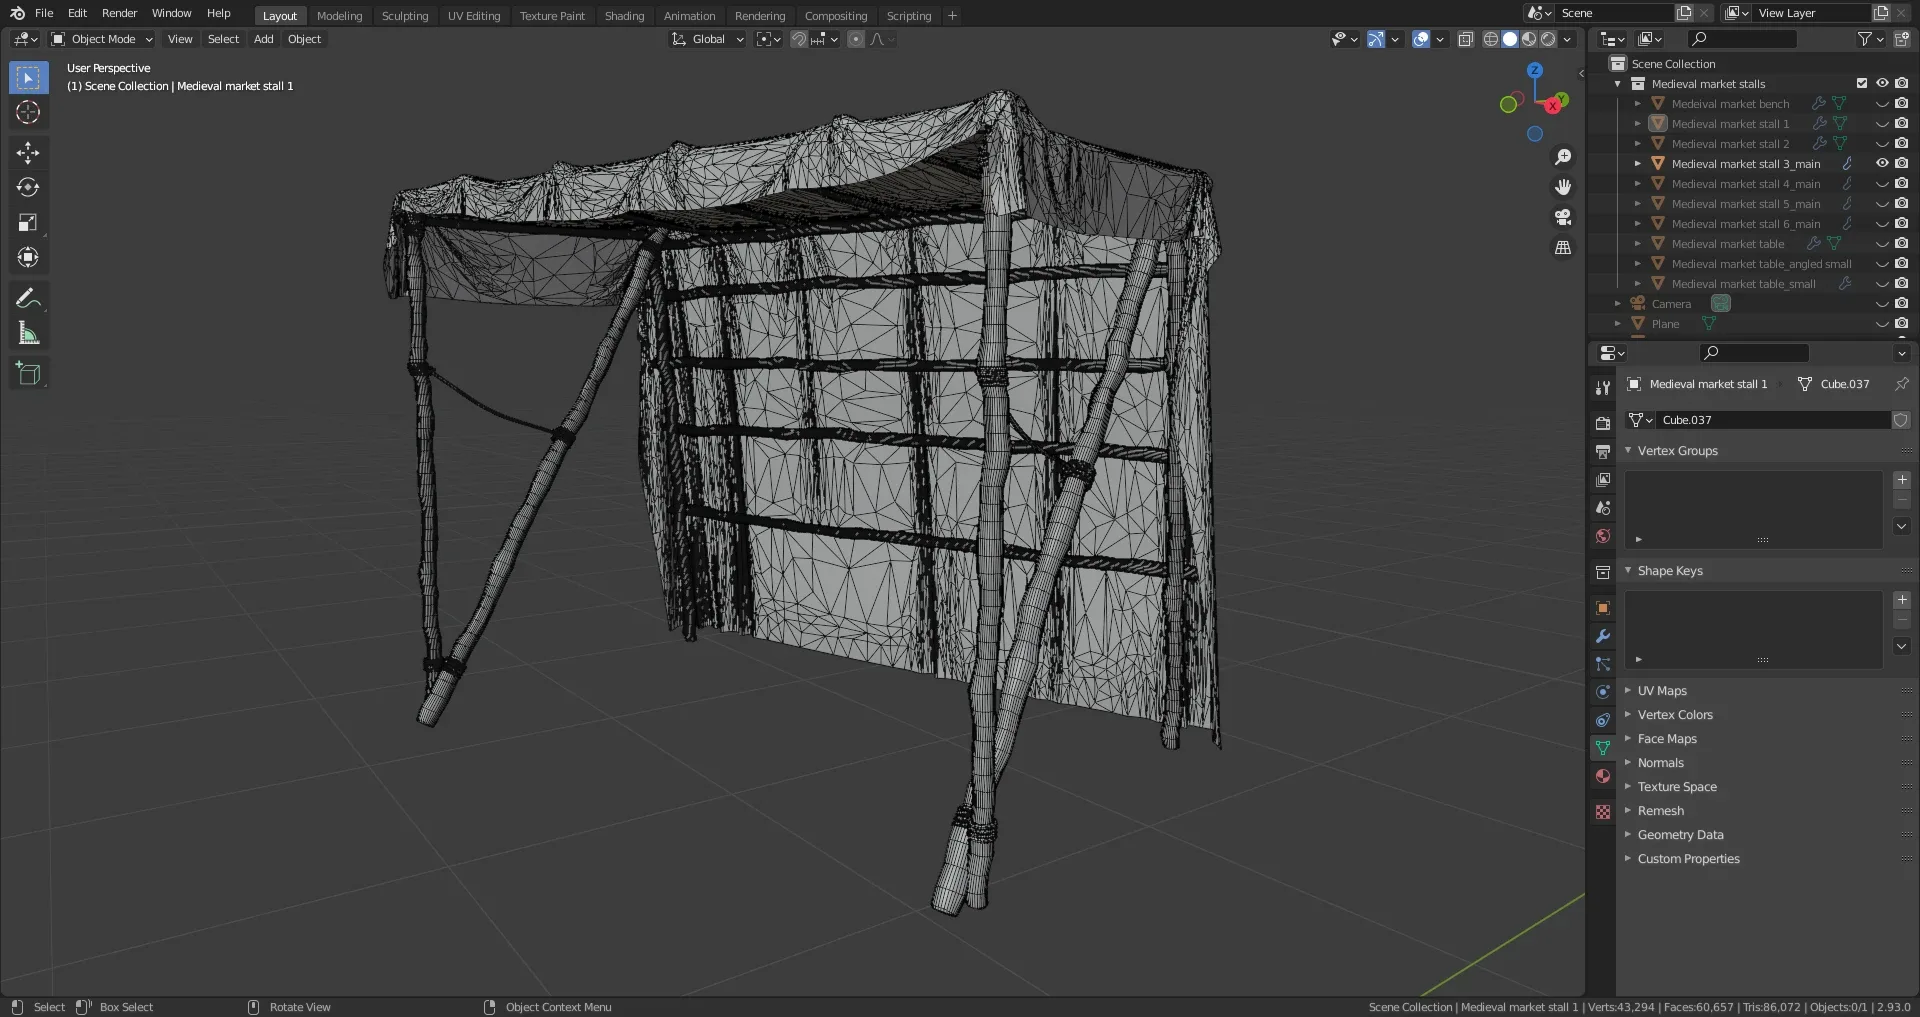The image size is (1920, 1017).
Task: Add a new workspace tab with plus
Action: click(x=952, y=15)
